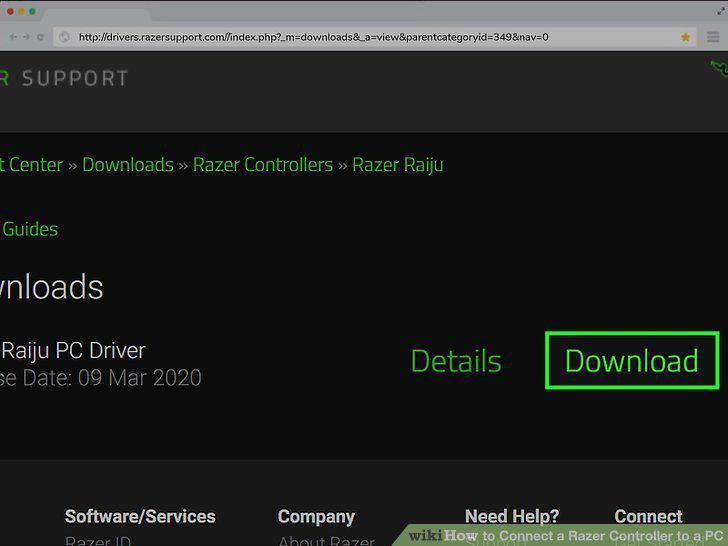Click the Center breadcrumb link
Screen dimensions: 728x546
[32, 165]
